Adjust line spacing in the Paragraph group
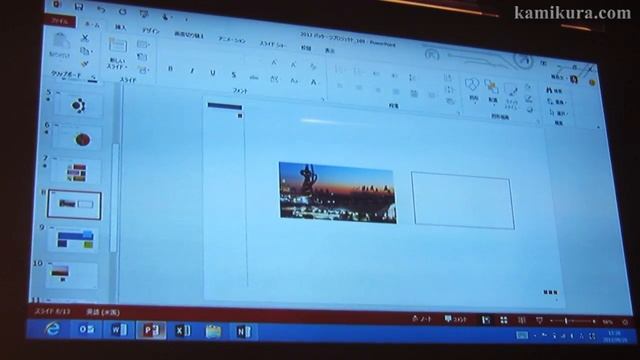 [x=413, y=77]
